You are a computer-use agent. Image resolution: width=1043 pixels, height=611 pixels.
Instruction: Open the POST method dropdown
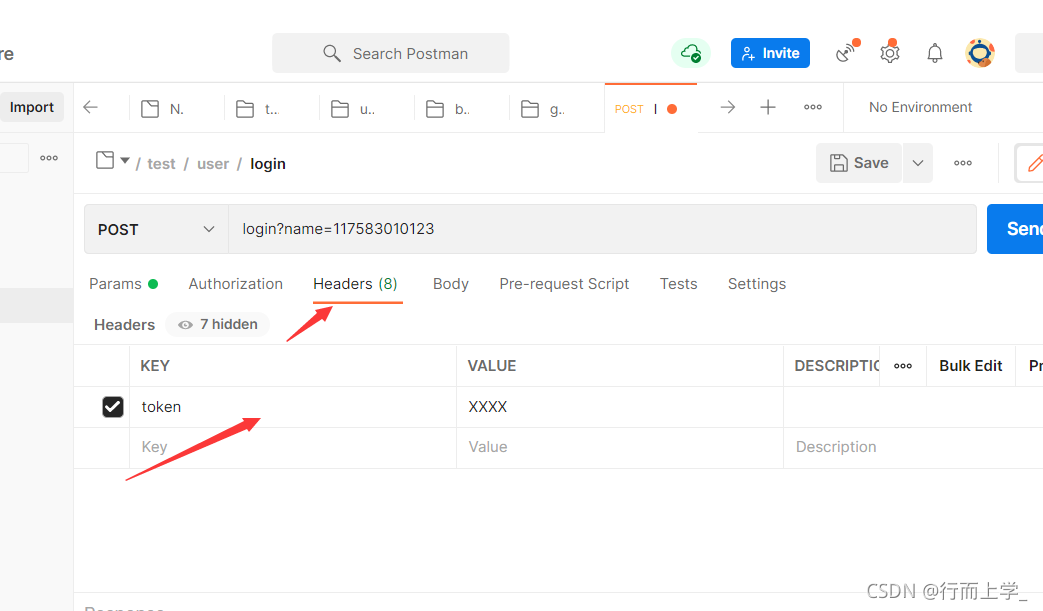point(156,229)
